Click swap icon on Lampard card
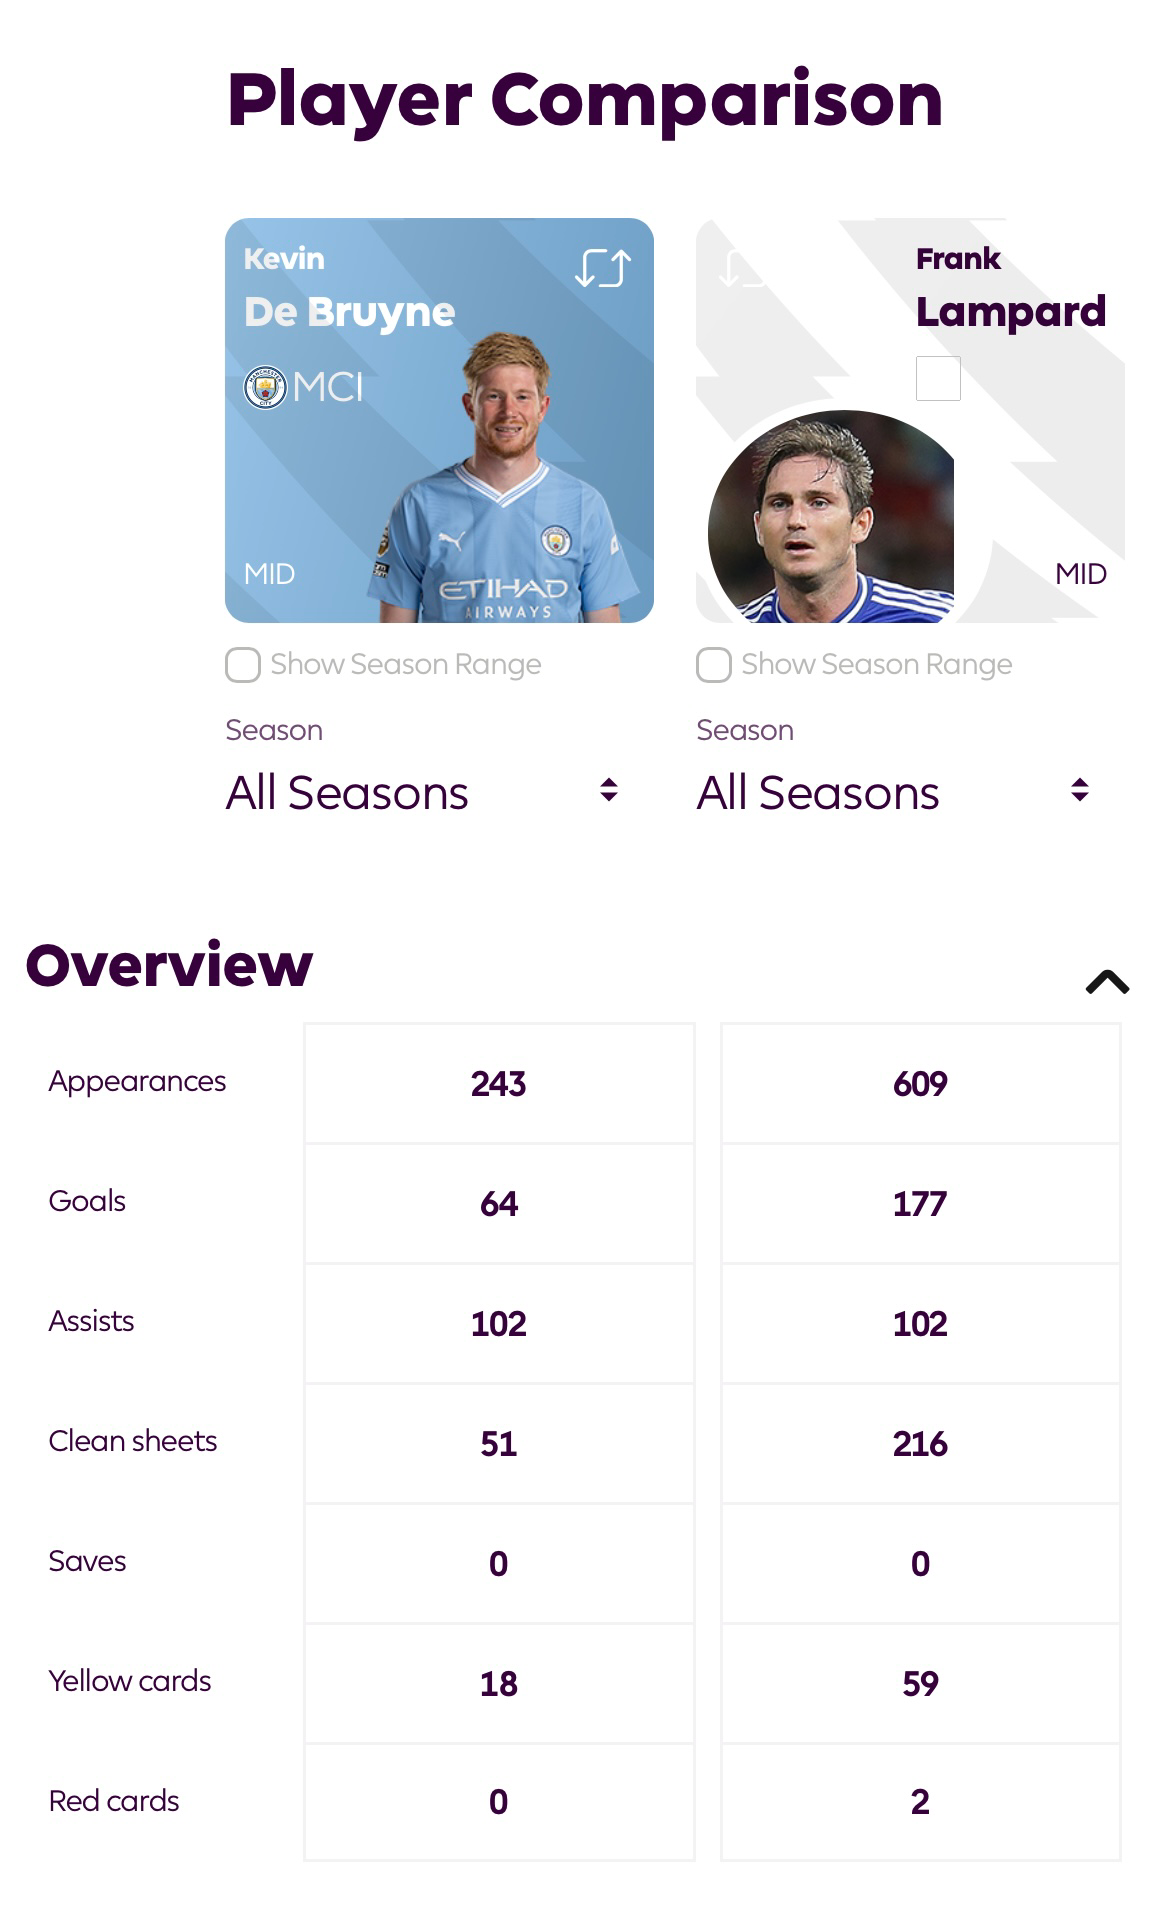This screenshot has height=1905, width=1170. coord(741,268)
